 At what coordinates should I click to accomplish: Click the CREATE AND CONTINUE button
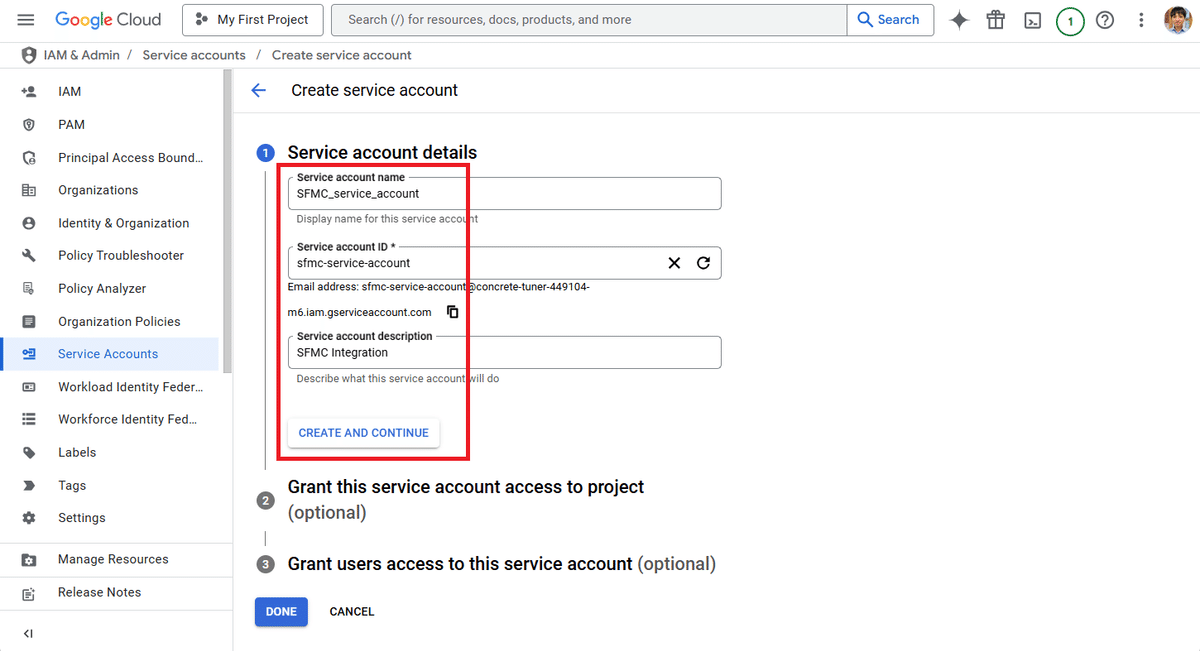pos(364,433)
